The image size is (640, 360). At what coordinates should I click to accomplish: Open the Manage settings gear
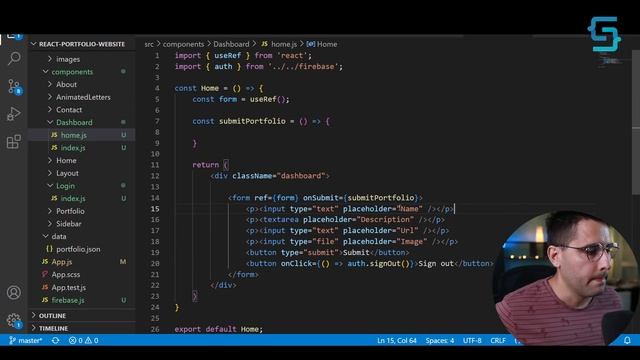pos(13,320)
